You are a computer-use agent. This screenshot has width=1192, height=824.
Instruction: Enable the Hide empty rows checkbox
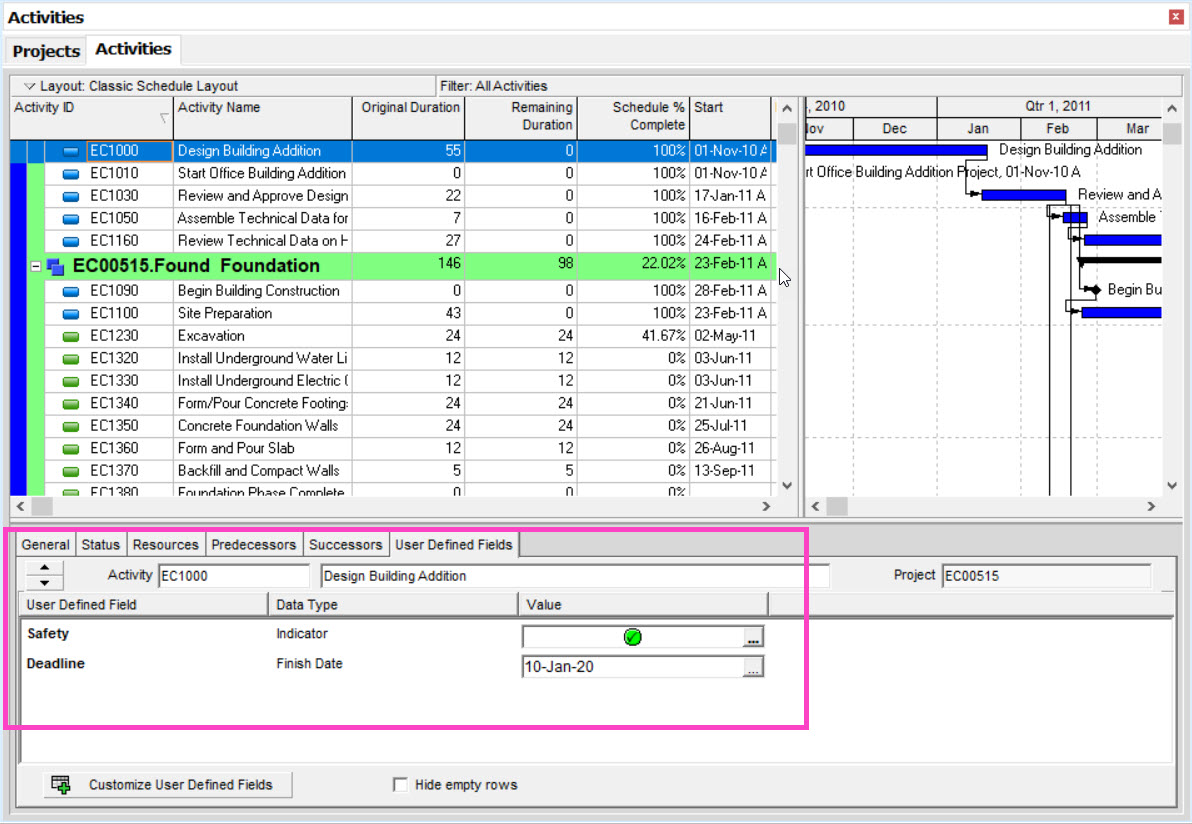pos(400,785)
